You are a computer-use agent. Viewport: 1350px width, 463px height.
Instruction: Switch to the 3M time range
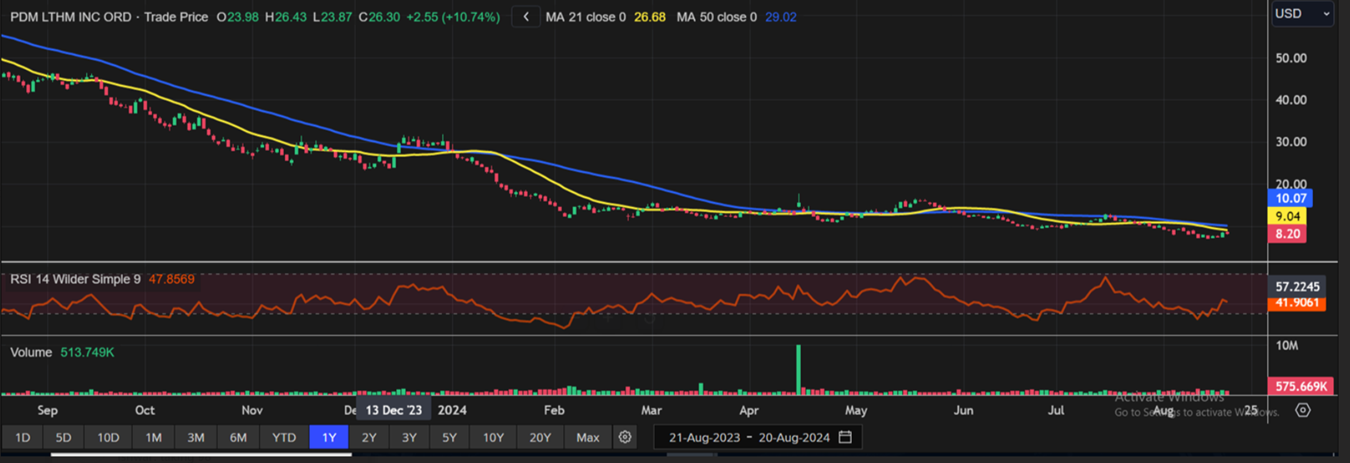tap(196, 437)
